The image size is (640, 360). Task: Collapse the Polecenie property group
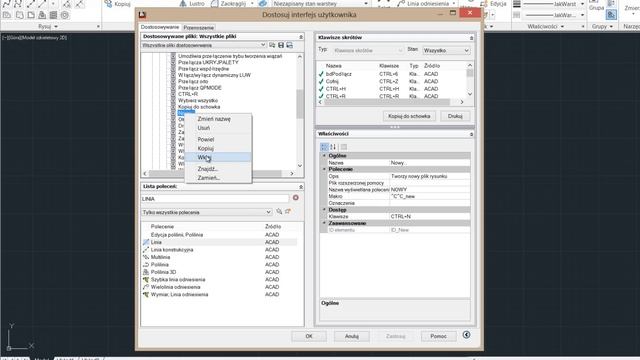(324, 169)
